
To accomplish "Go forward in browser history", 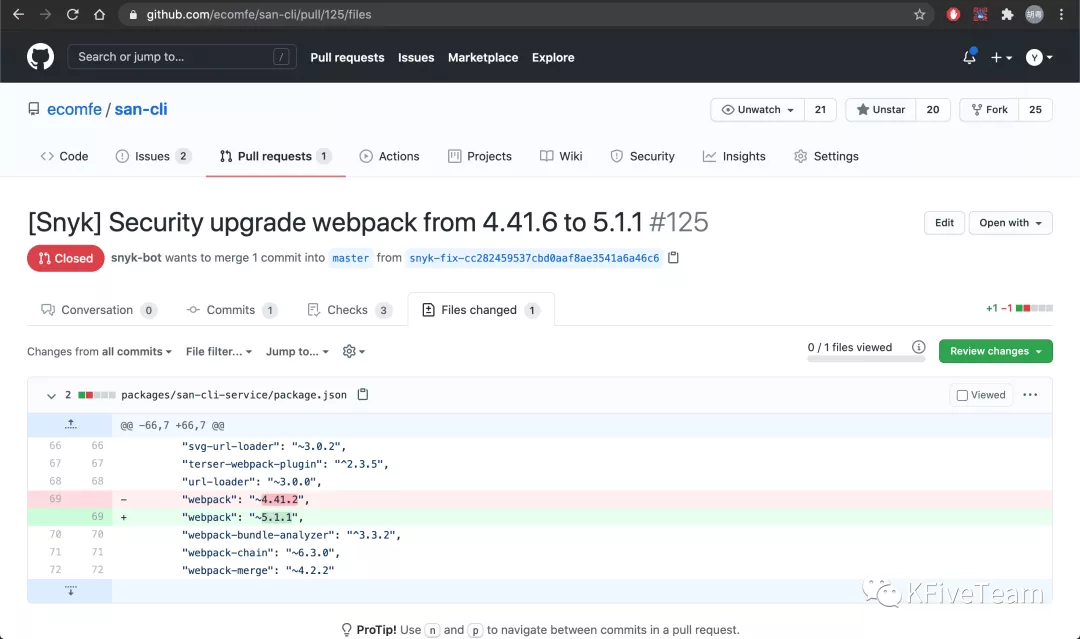I will pos(45,14).
